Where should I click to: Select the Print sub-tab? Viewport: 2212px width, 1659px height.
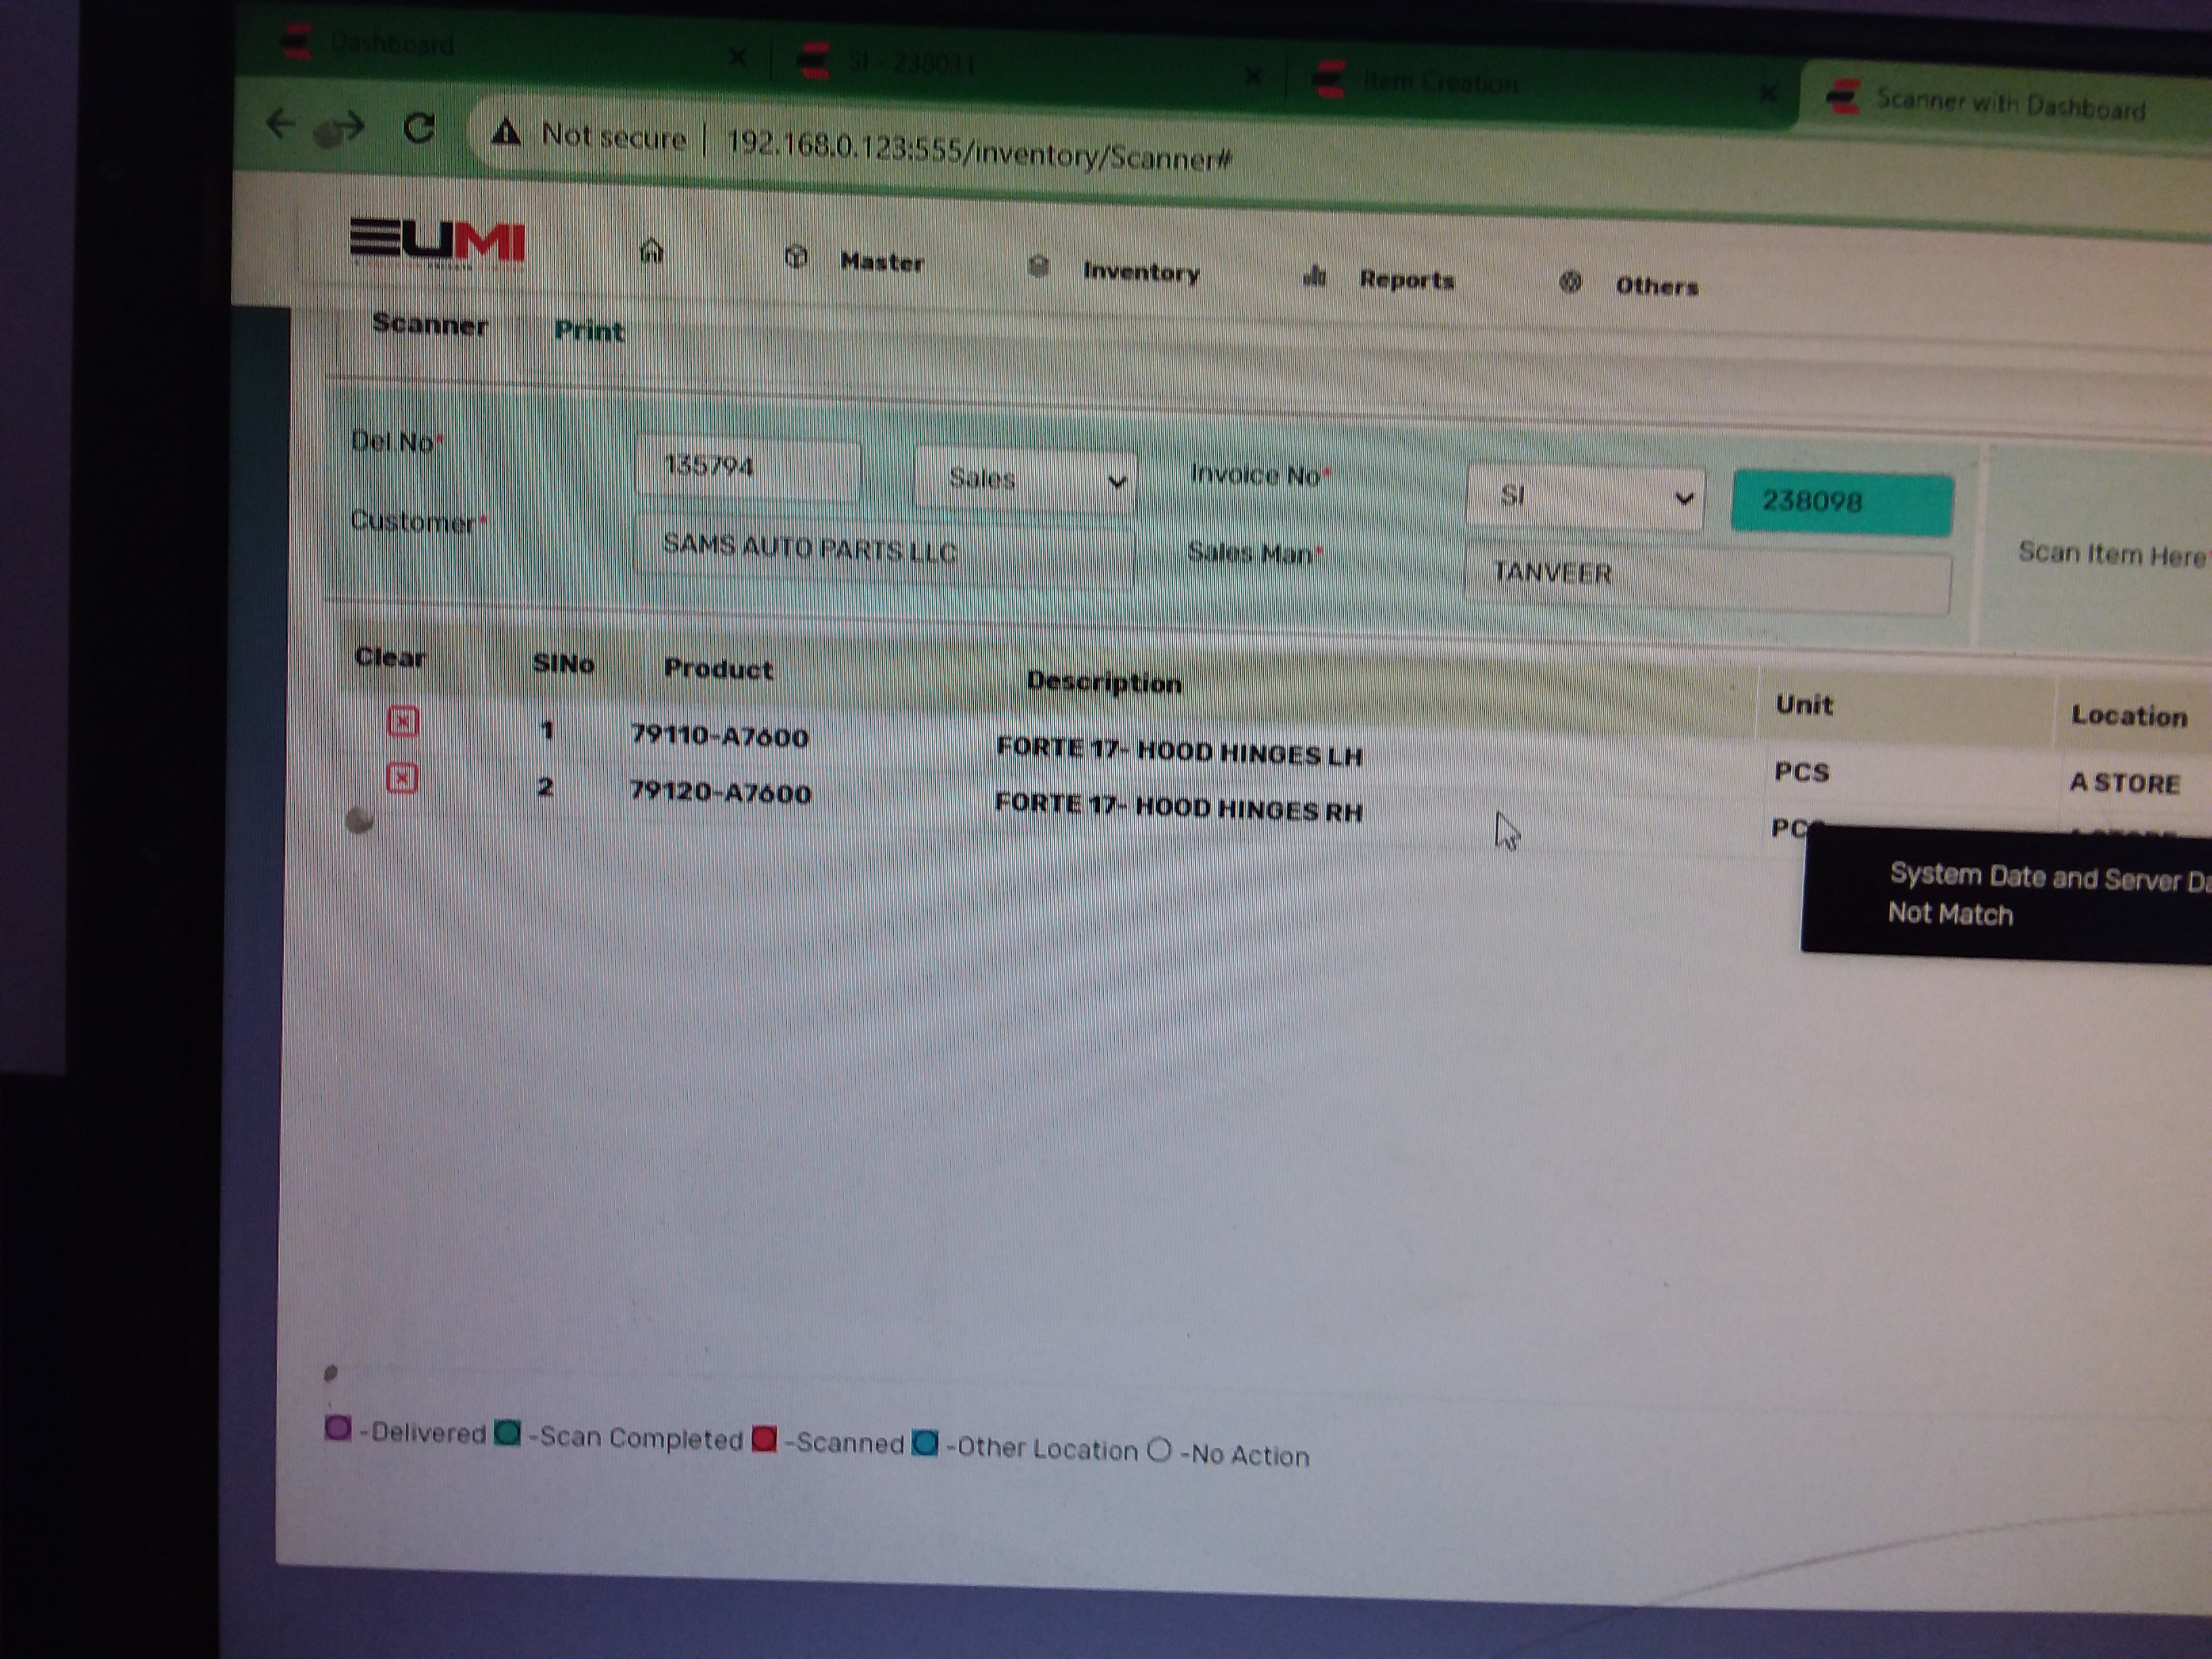[589, 331]
